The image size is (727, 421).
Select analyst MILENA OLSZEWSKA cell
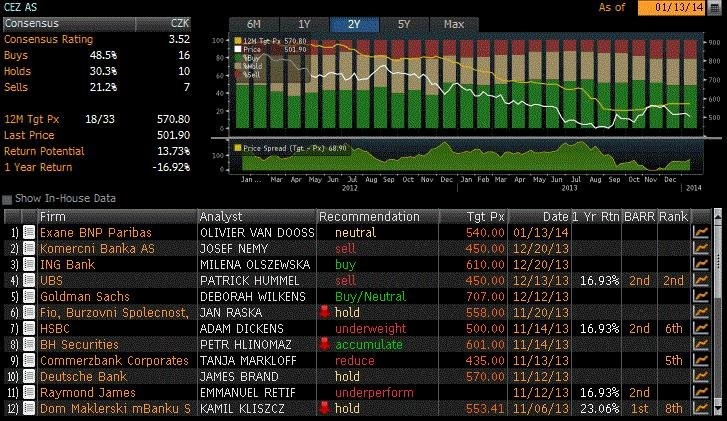tap(255, 264)
